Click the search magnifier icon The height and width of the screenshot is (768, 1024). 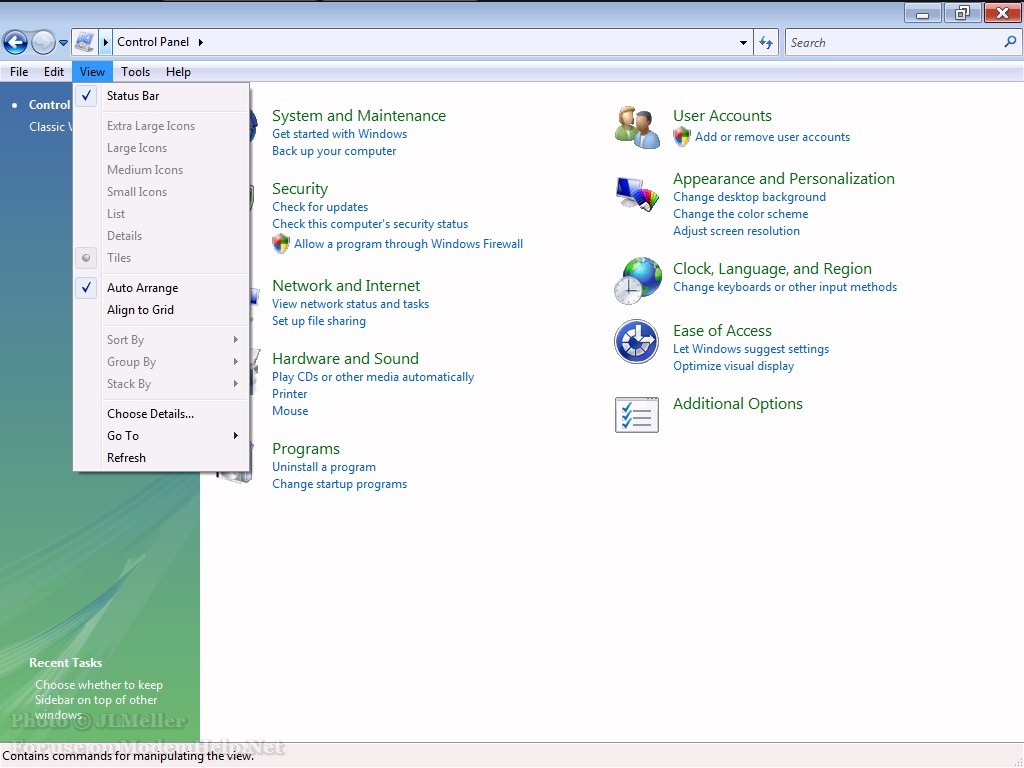[1010, 42]
